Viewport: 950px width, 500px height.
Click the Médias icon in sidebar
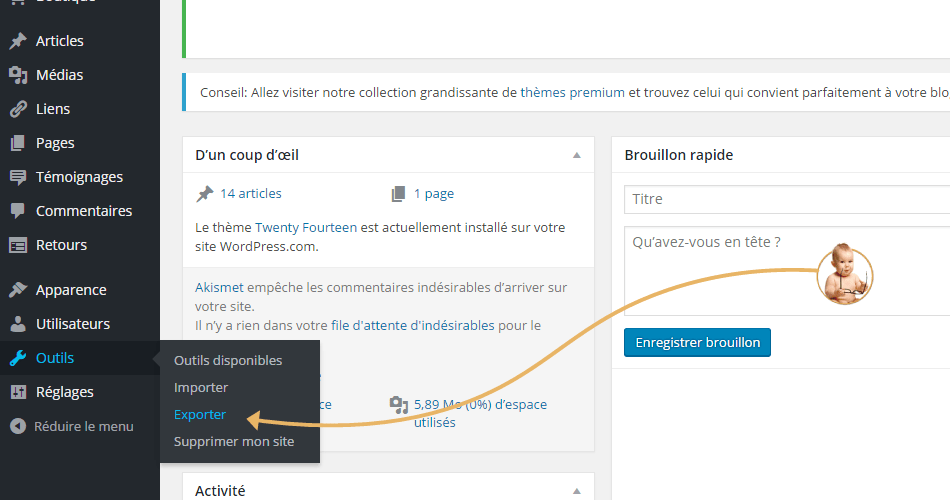point(18,75)
